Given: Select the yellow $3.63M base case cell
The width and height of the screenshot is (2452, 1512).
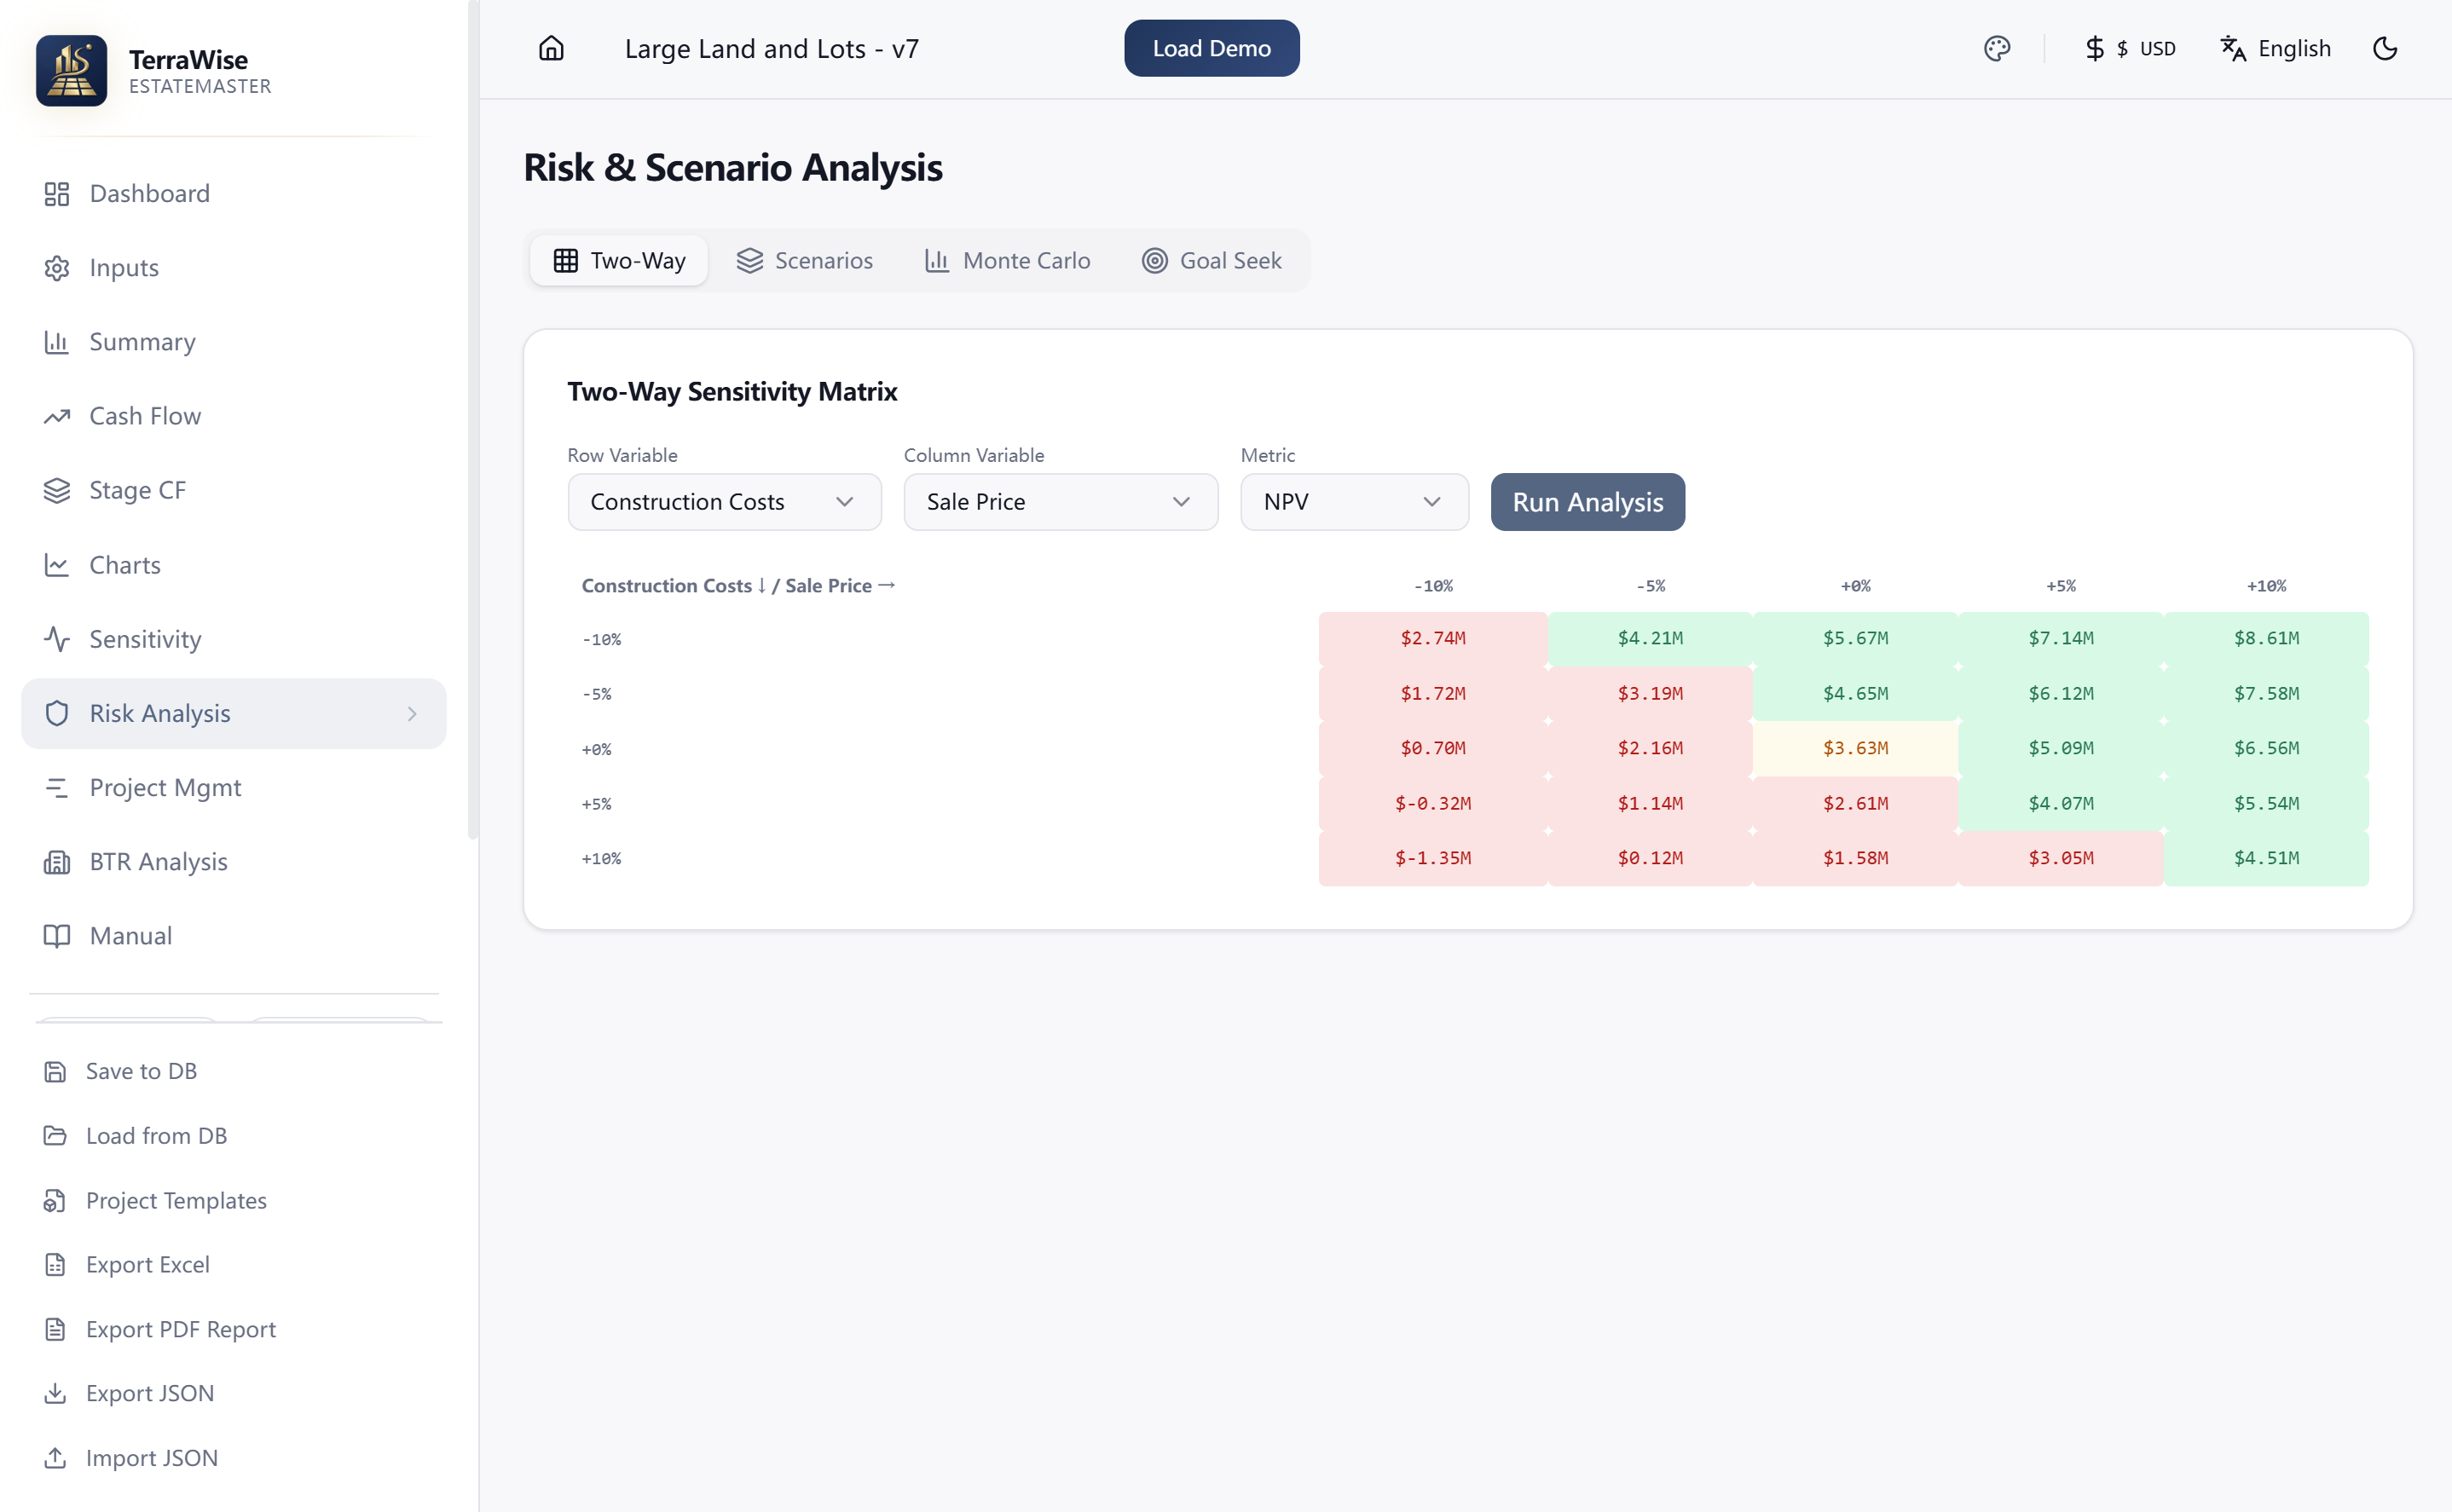Looking at the screenshot, I should click(x=1855, y=748).
